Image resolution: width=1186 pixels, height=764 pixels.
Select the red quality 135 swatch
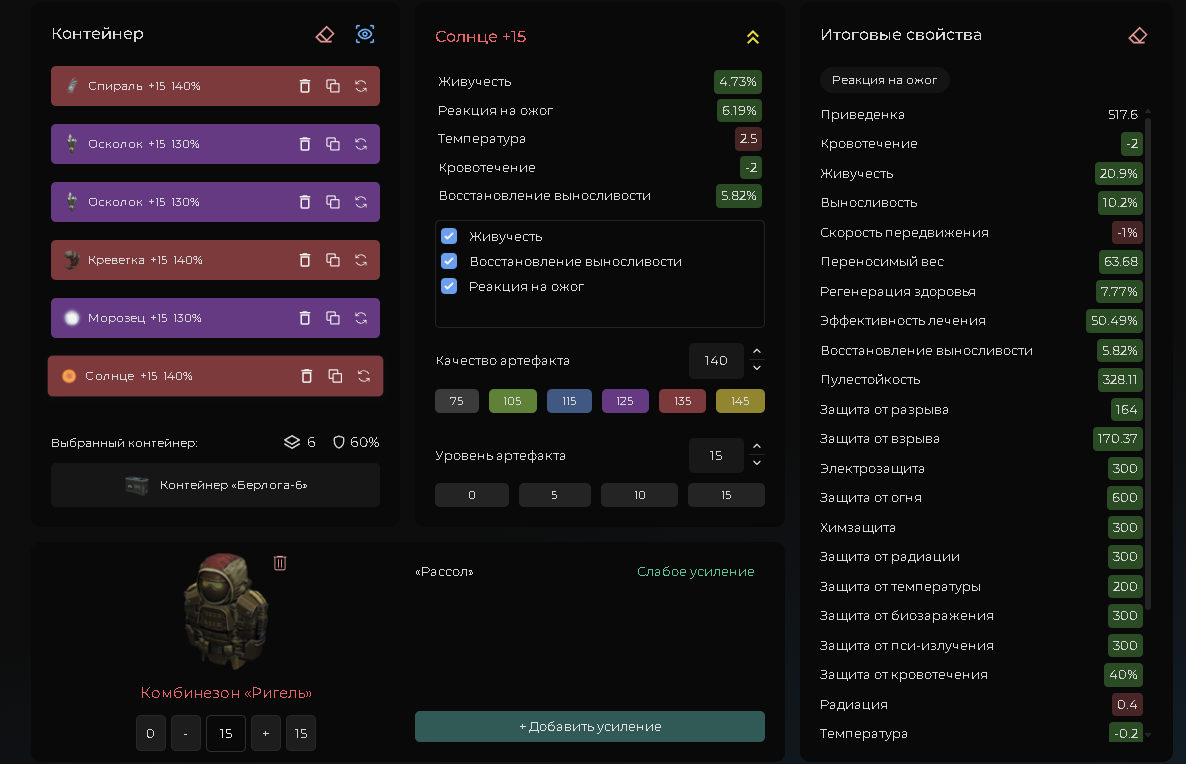682,401
